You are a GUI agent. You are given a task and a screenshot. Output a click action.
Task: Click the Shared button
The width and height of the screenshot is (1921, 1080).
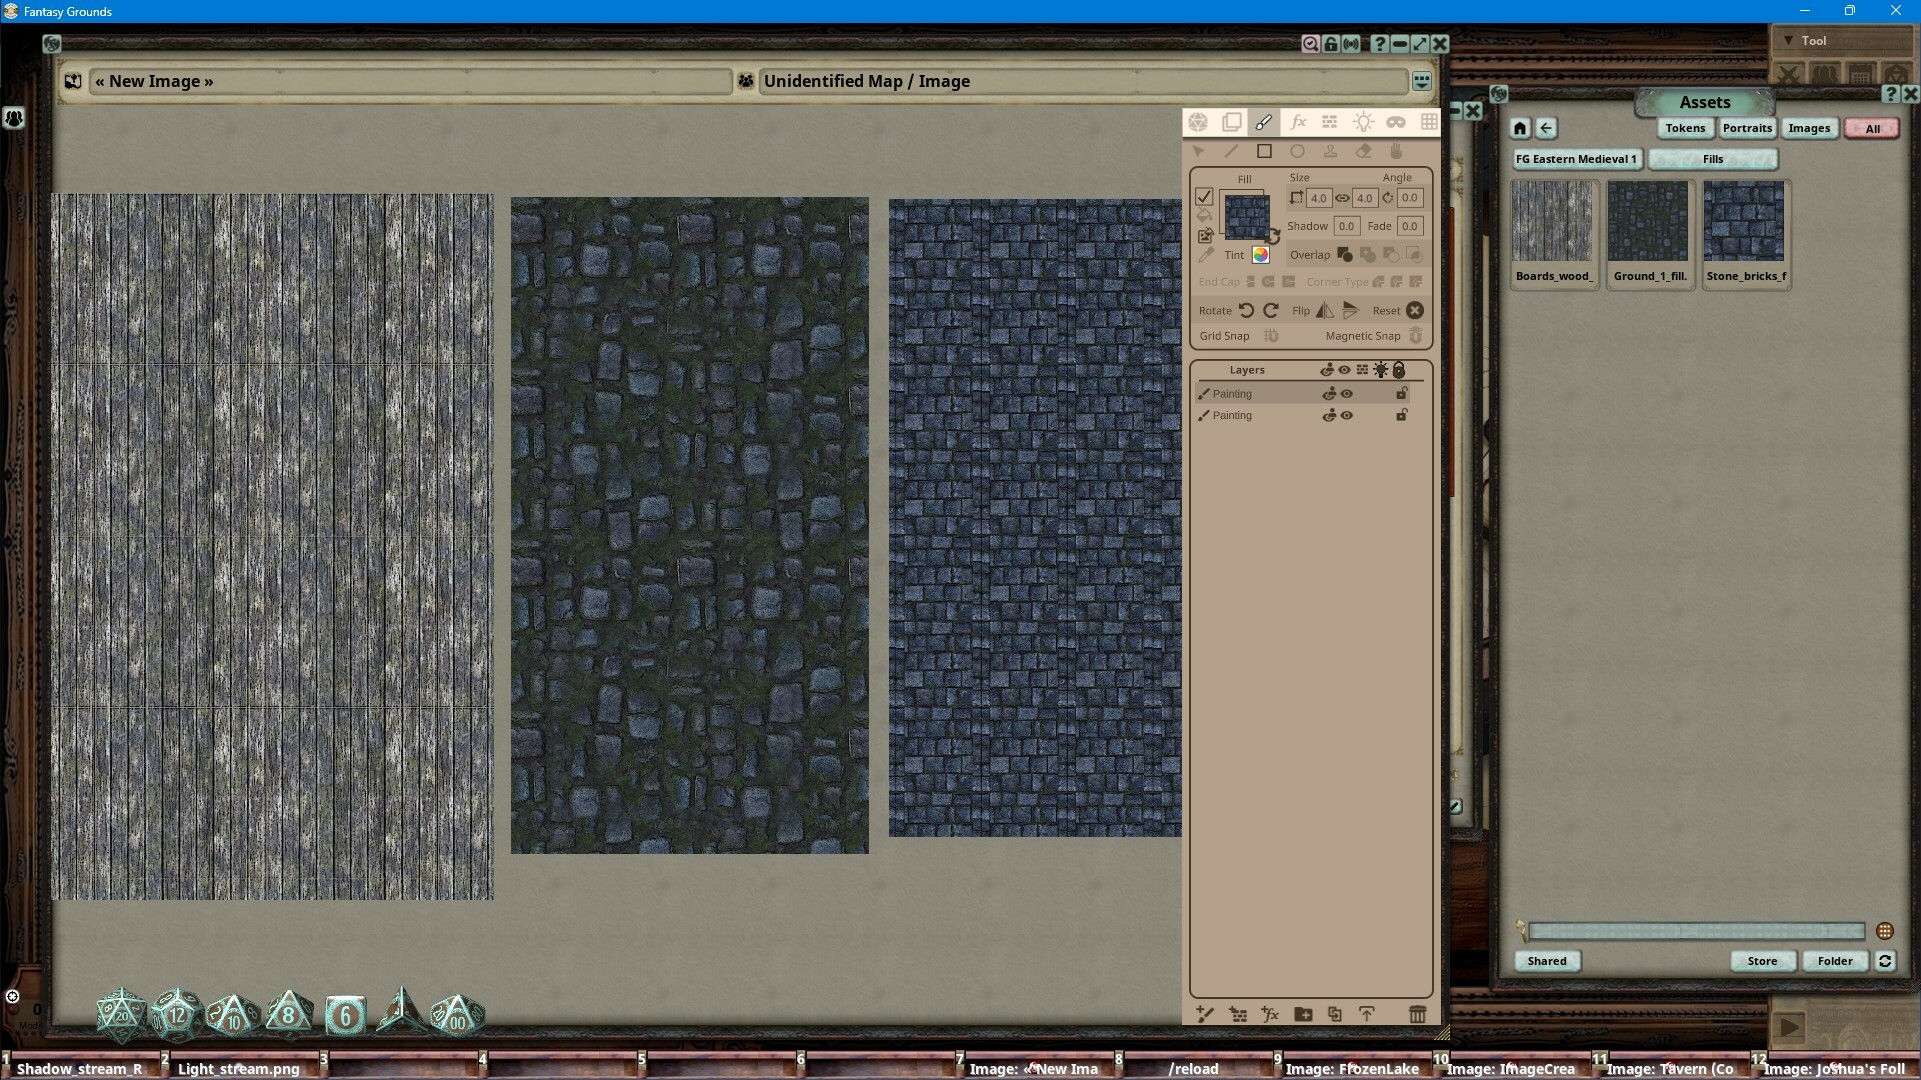[x=1546, y=961]
